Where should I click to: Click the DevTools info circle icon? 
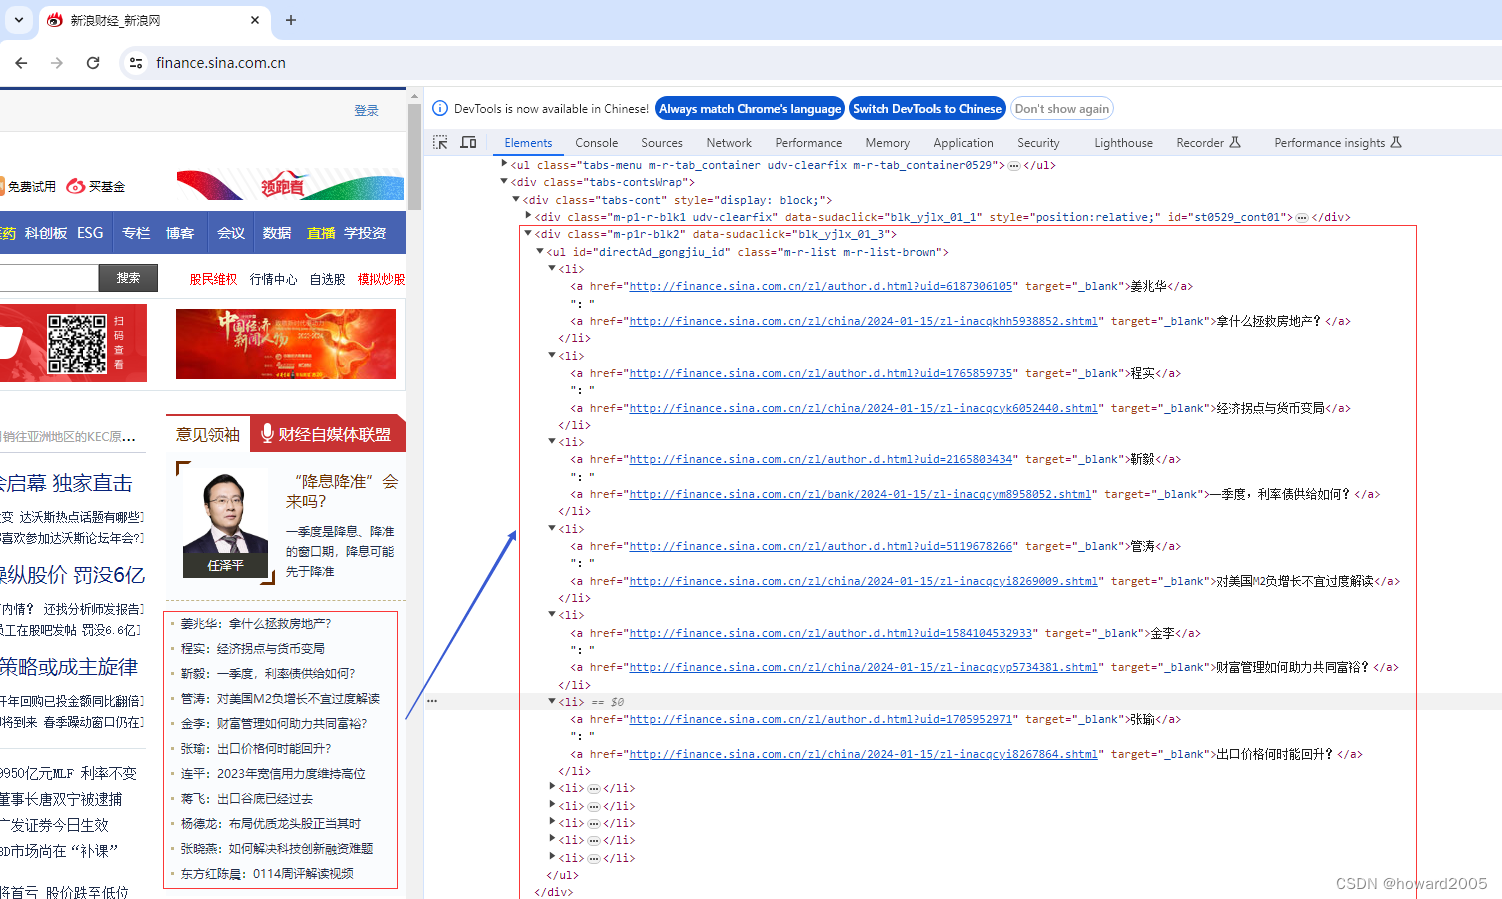pos(440,109)
